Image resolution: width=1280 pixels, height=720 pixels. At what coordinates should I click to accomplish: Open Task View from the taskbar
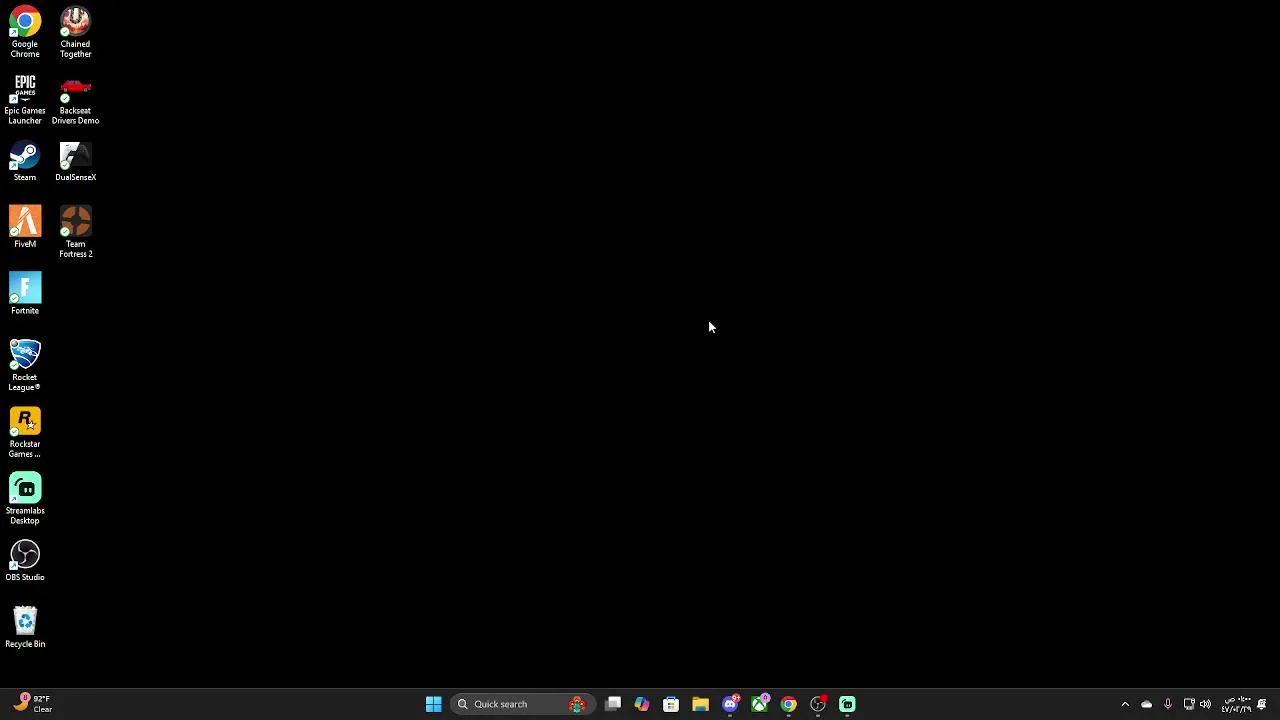(613, 704)
